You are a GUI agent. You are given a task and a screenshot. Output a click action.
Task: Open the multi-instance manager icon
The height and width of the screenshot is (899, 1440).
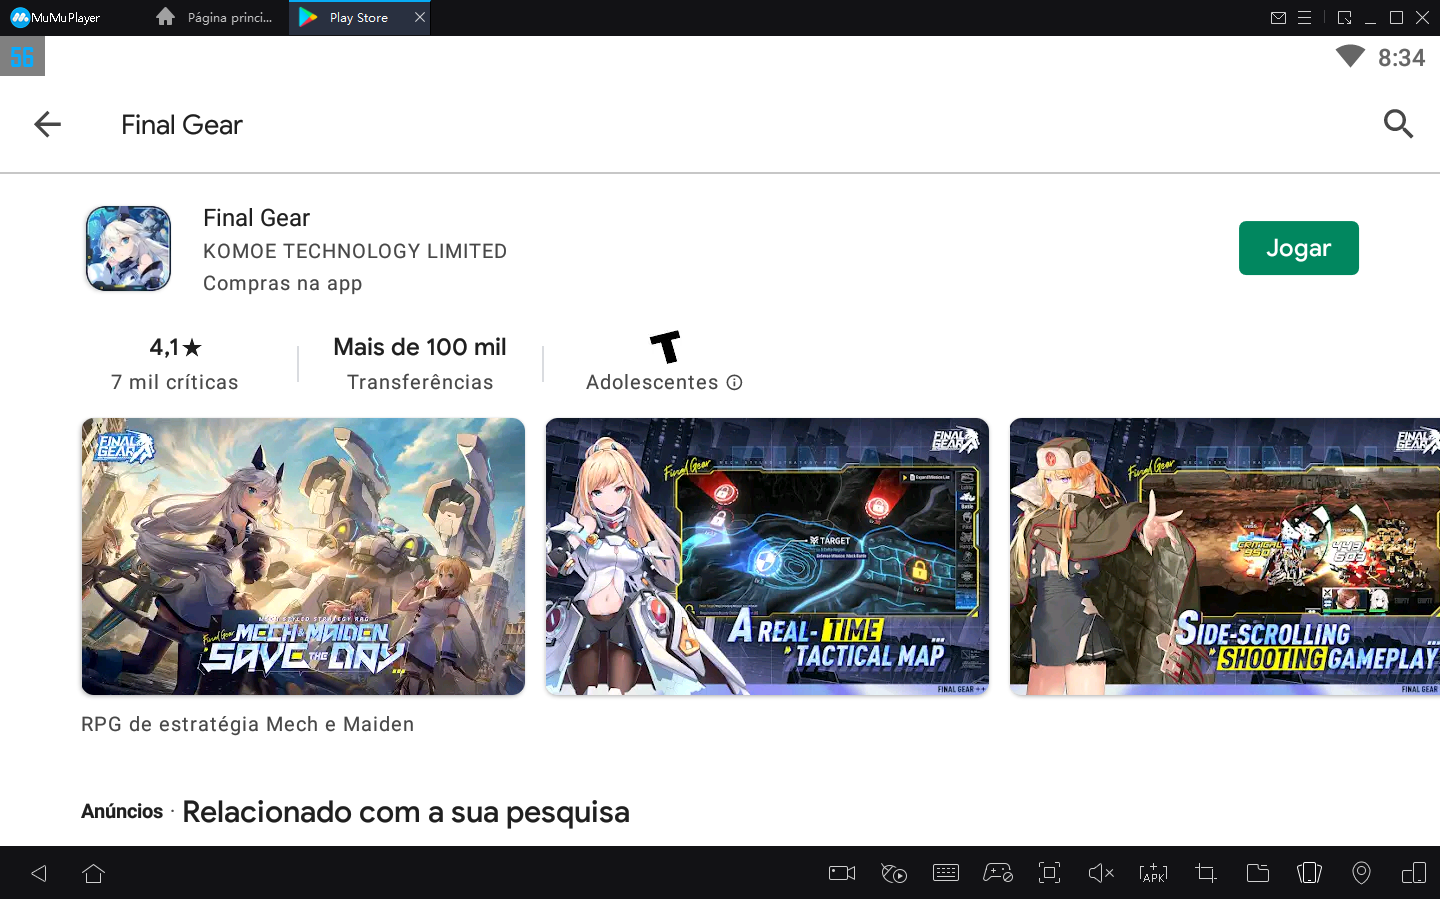point(1309,872)
